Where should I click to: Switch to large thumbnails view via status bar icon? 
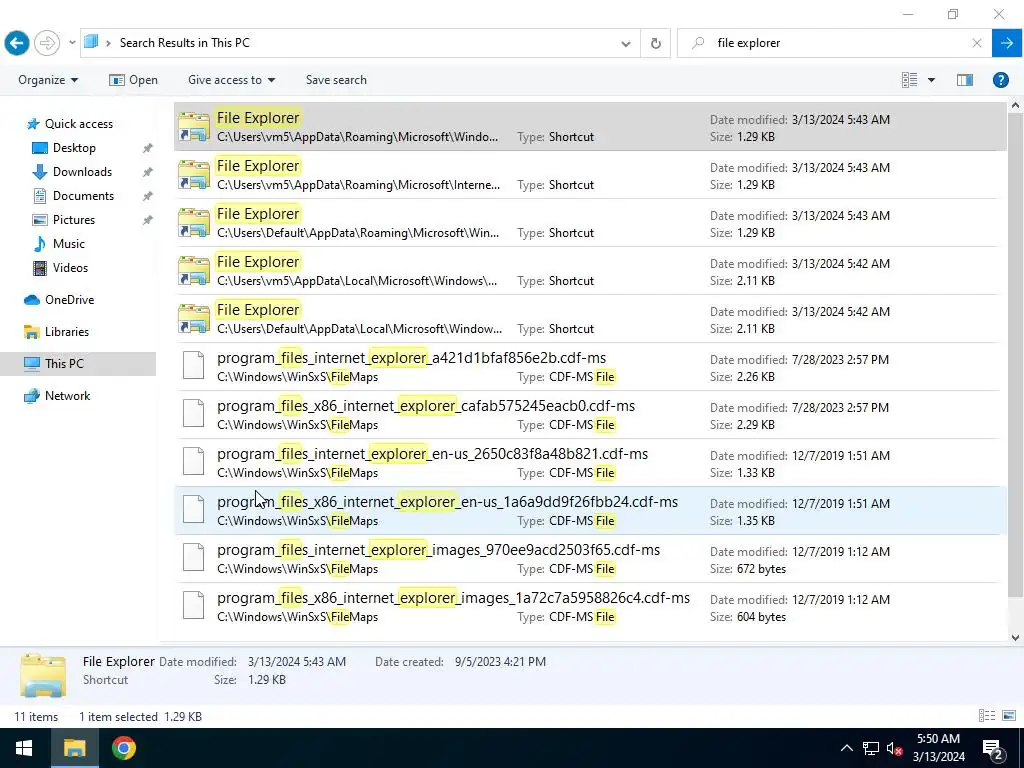point(1009,716)
